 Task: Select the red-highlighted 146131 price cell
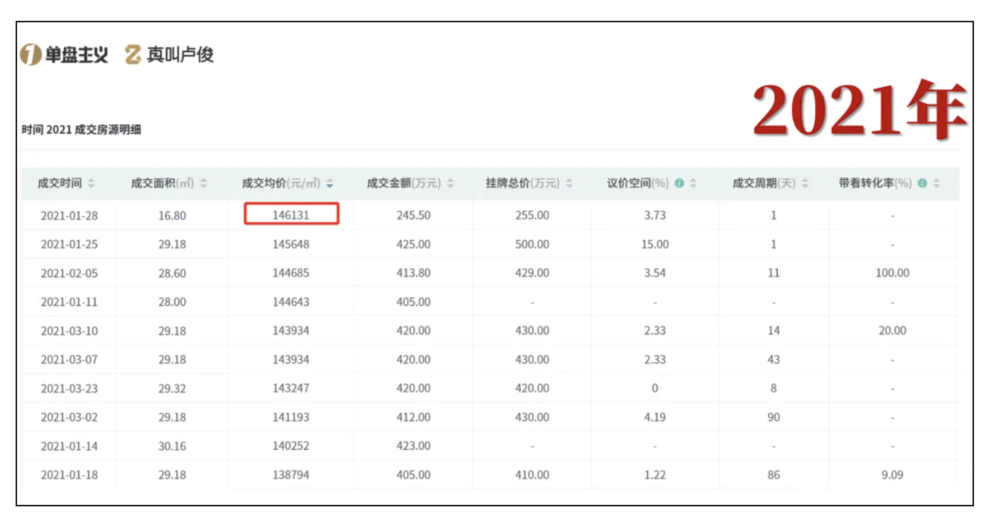click(x=292, y=215)
